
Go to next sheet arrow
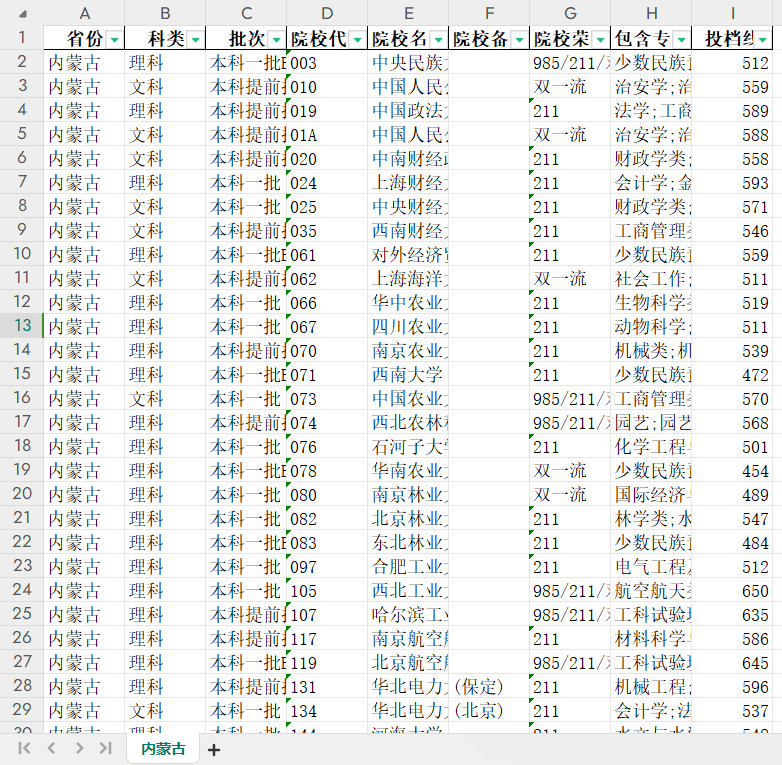pos(79,748)
